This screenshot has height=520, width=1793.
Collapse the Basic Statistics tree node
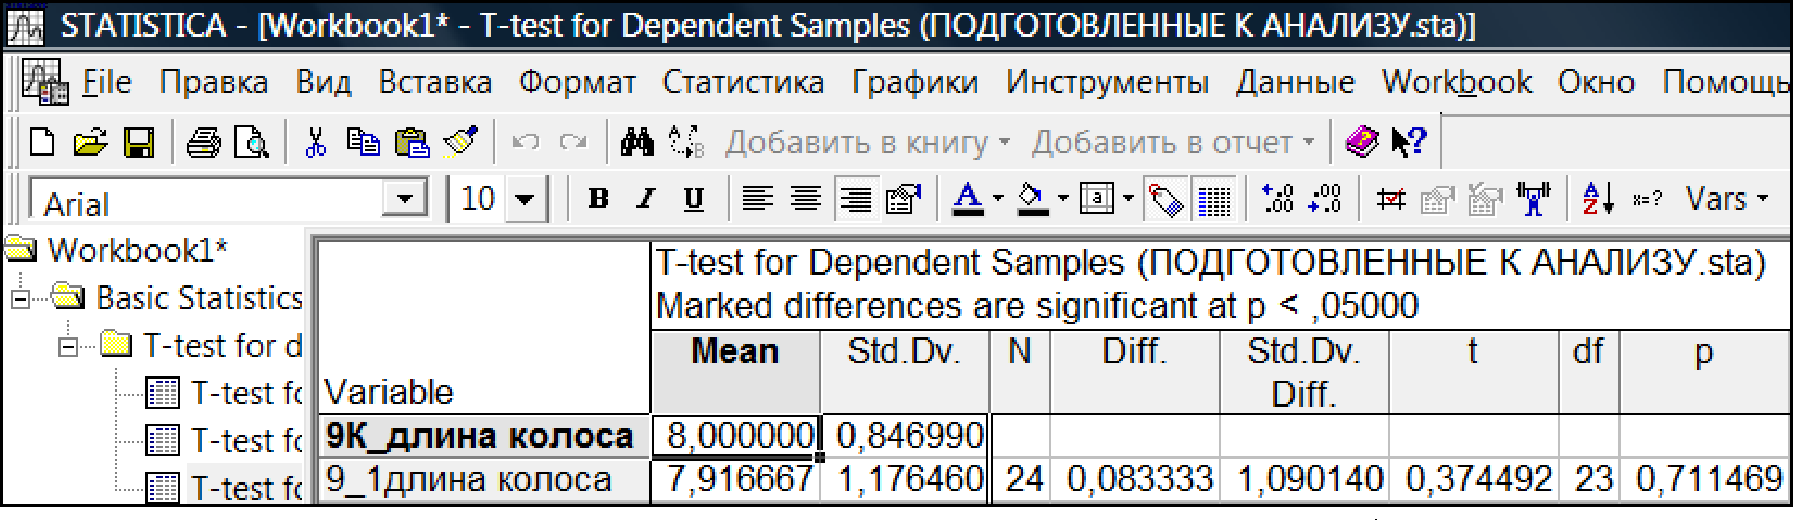tap(20, 298)
